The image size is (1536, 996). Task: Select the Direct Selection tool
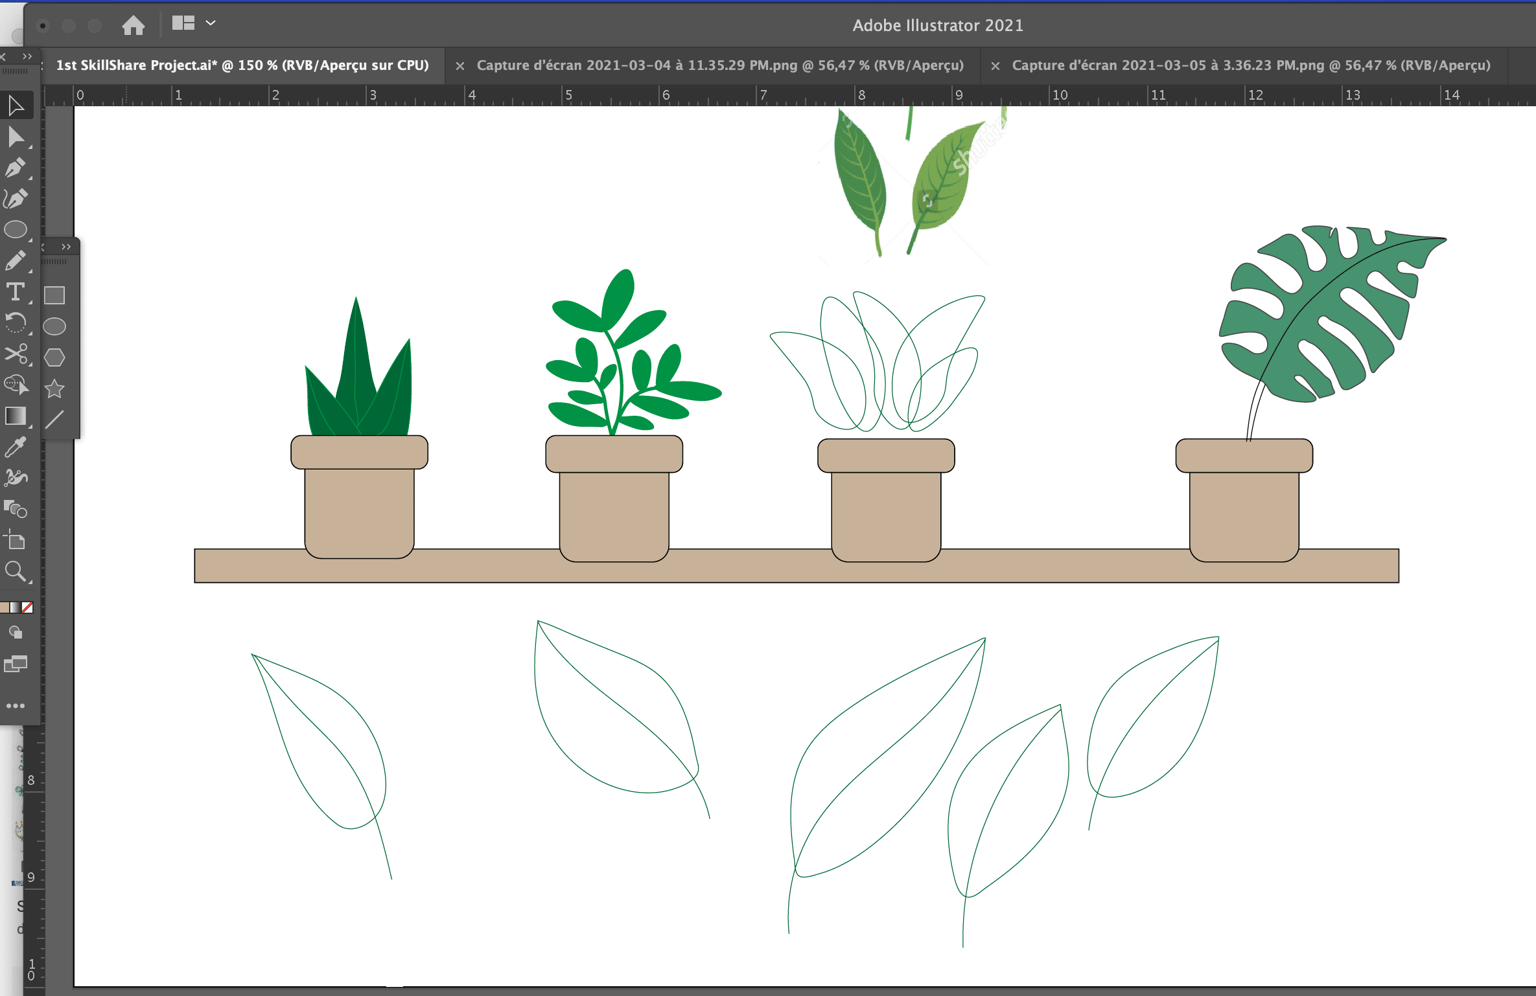click(x=16, y=136)
